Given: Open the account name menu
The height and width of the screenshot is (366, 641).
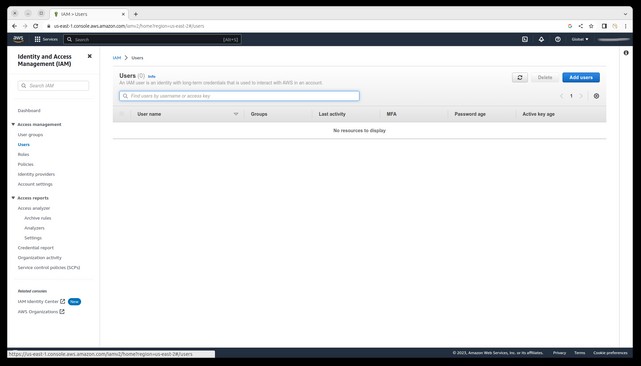Looking at the screenshot, I should click(x=614, y=39).
